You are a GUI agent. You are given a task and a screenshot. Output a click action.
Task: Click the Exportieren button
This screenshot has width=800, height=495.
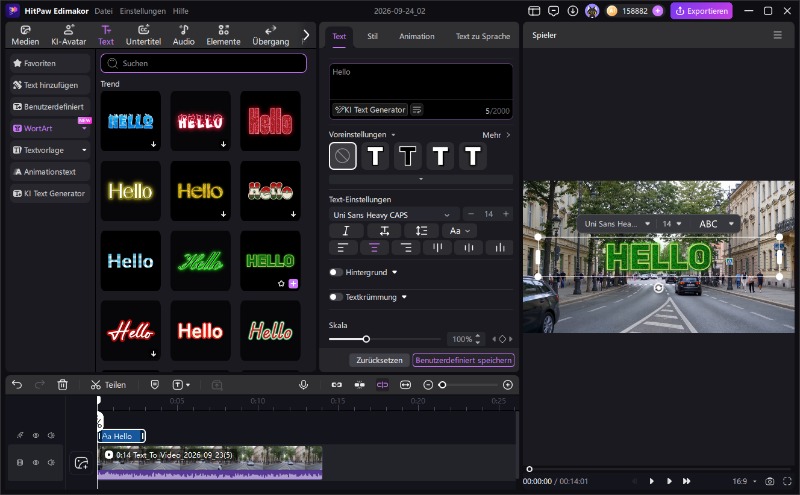click(702, 11)
